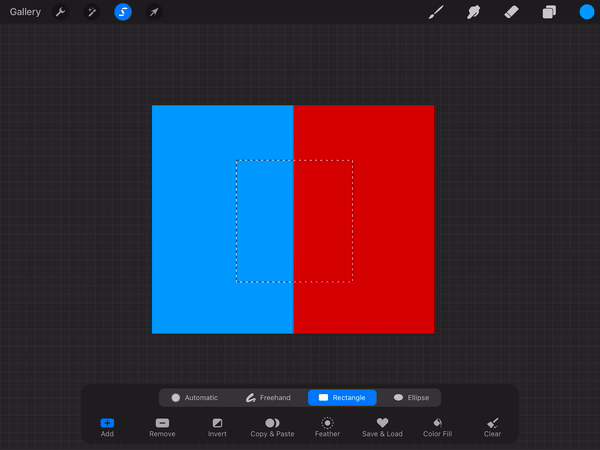This screenshot has width=600, height=450.
Task: Activate the Transform arrow tool
Action: (153, 12)
